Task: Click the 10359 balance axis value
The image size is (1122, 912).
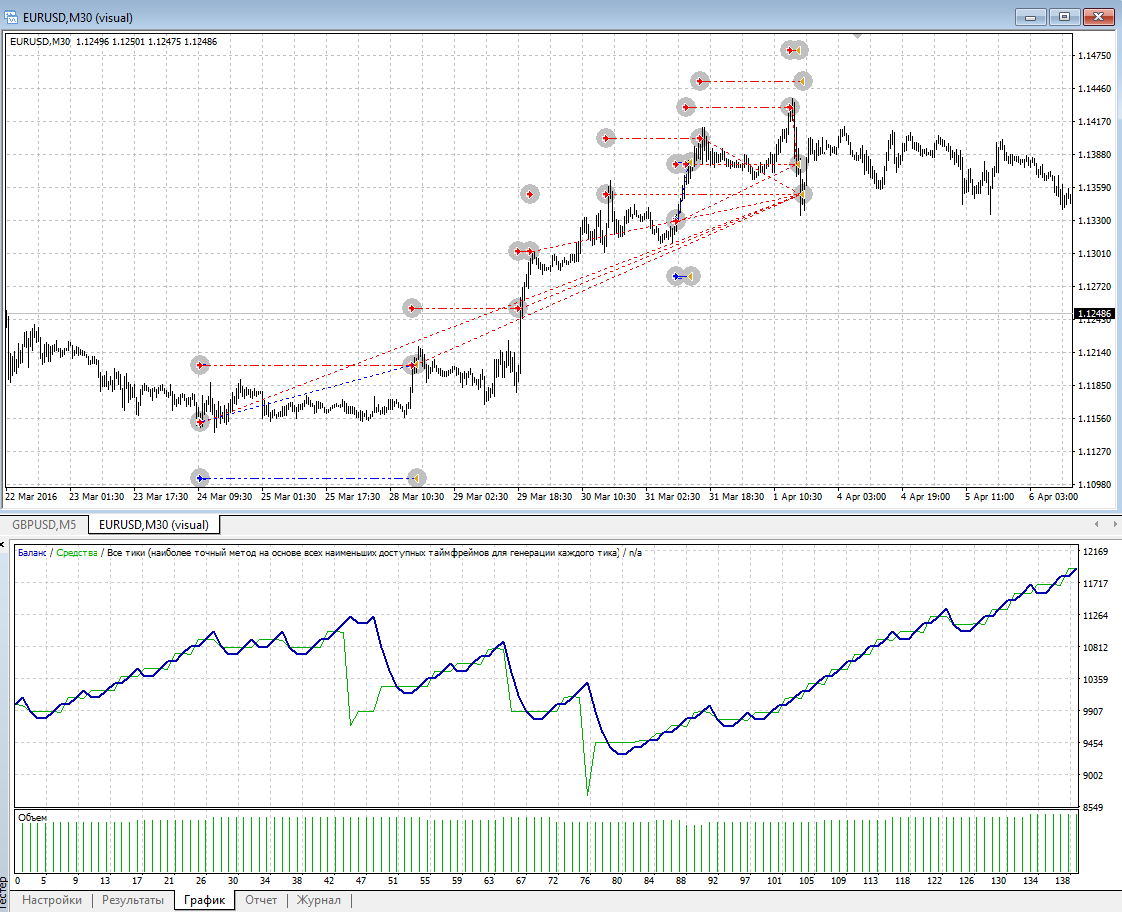Action: tap(1096, 680)
